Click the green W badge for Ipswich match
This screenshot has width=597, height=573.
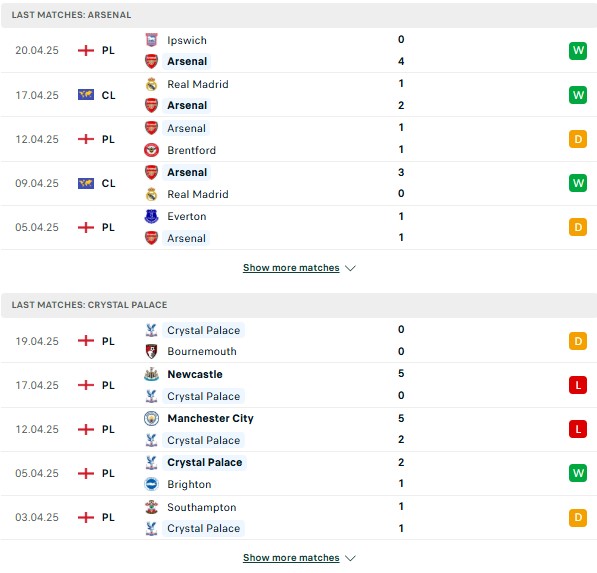578,51
